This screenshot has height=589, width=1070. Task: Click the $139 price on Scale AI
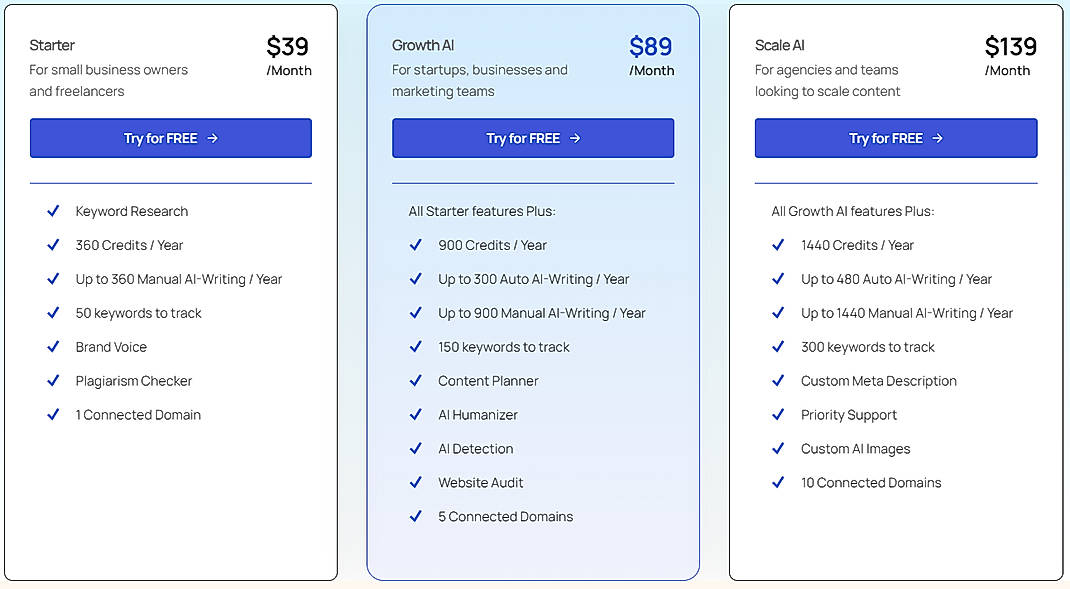(1008, 45)
